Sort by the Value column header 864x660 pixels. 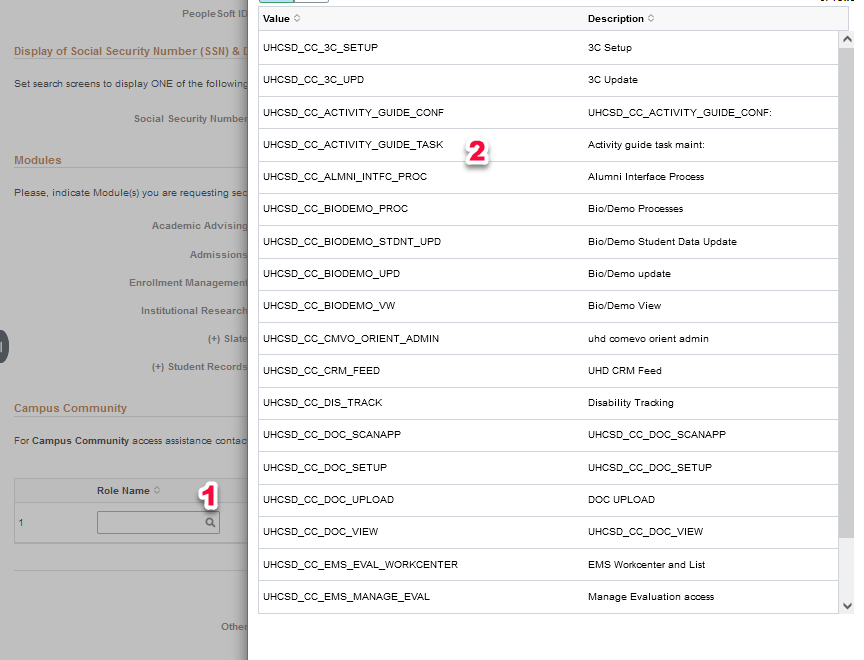point(281,18)
